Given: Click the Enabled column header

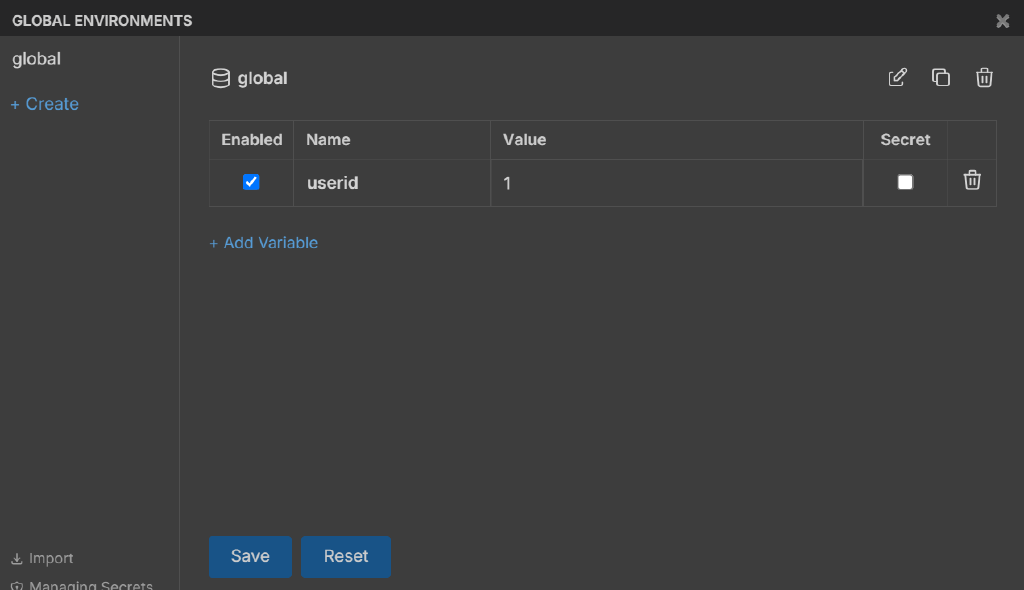Looking at the screenshot, I should (251, 140).
